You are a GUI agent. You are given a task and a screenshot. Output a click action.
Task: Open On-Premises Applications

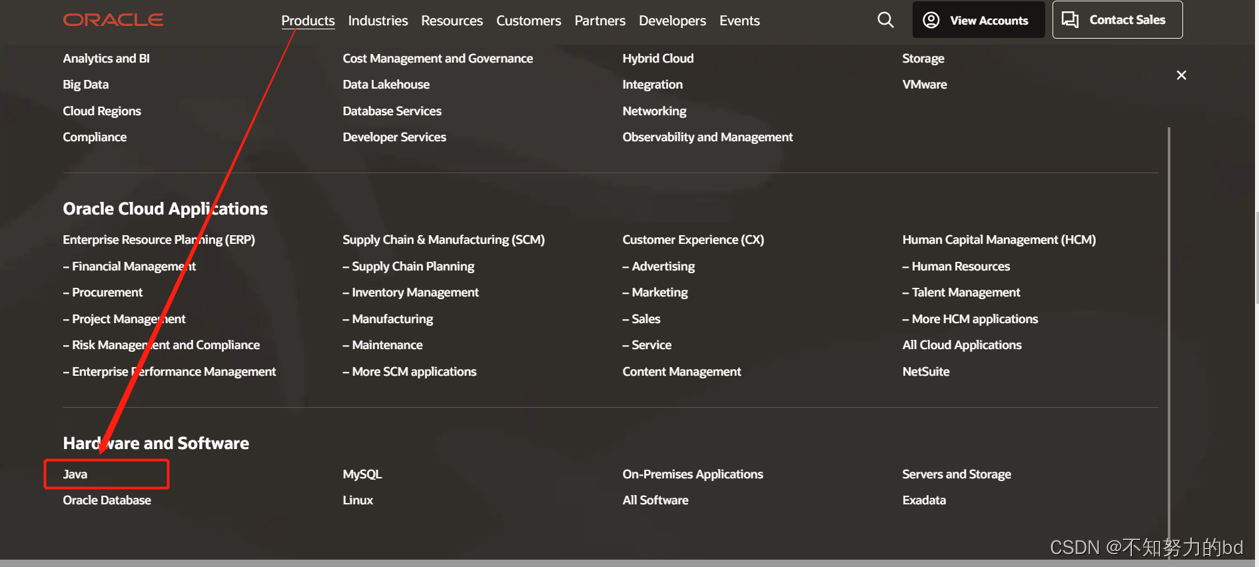(x=693, y=474)
